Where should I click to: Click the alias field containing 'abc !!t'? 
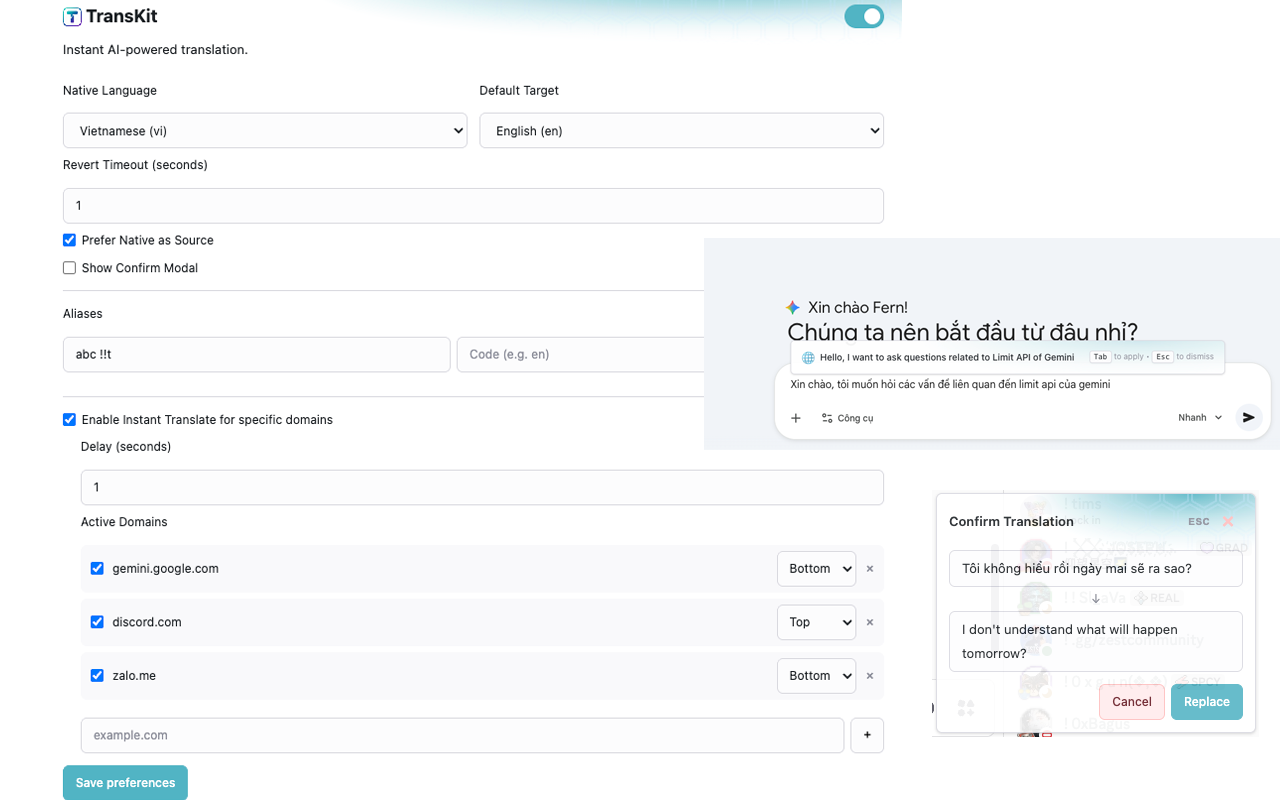point(256,355)
